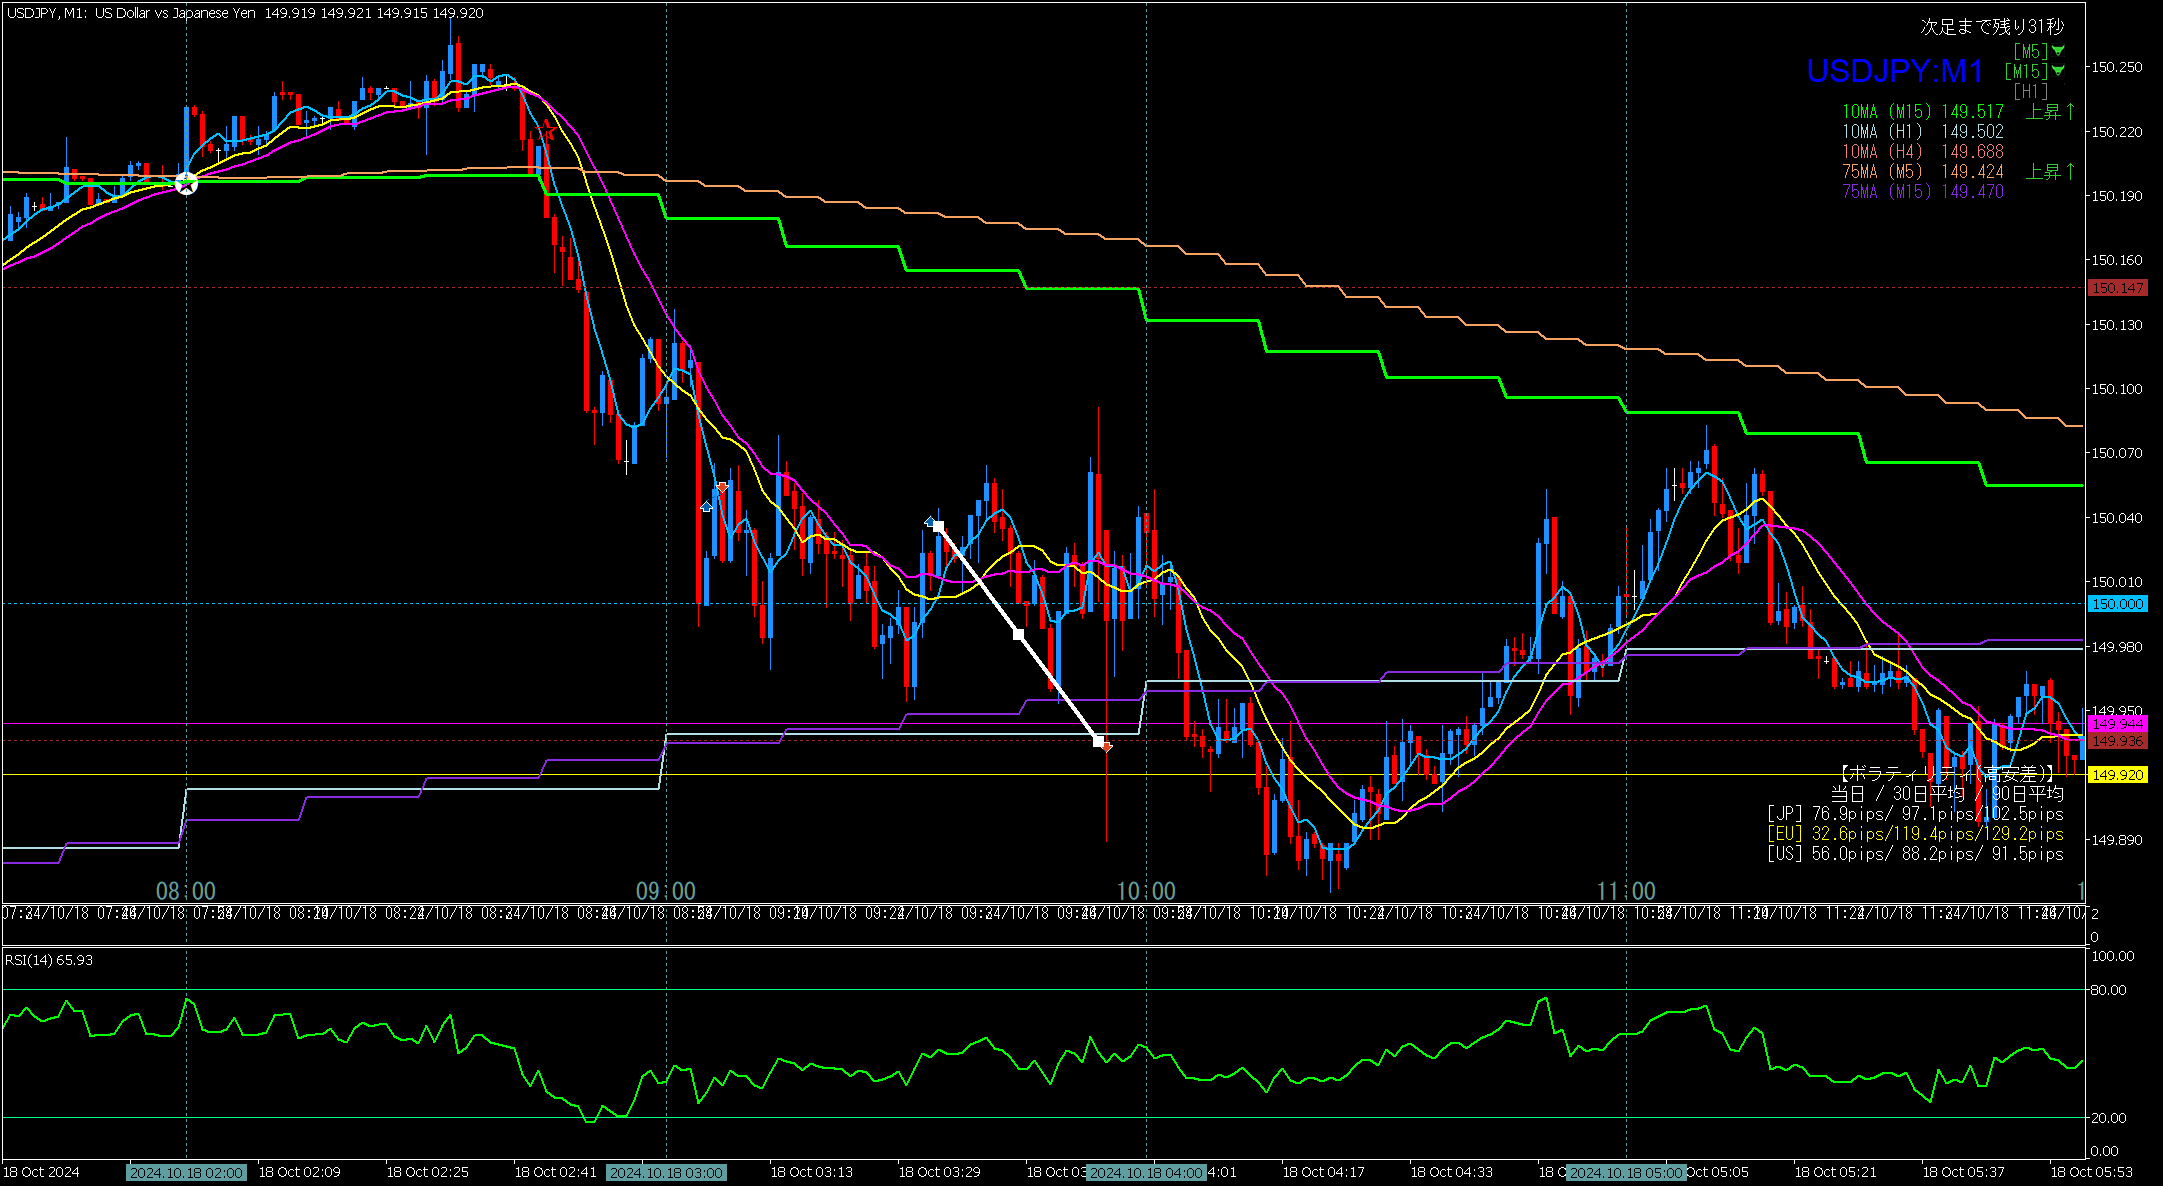Click the highlighted 2024.10.18 02:00 time label
The image size is (2163, 1186).
(186, 1172)
